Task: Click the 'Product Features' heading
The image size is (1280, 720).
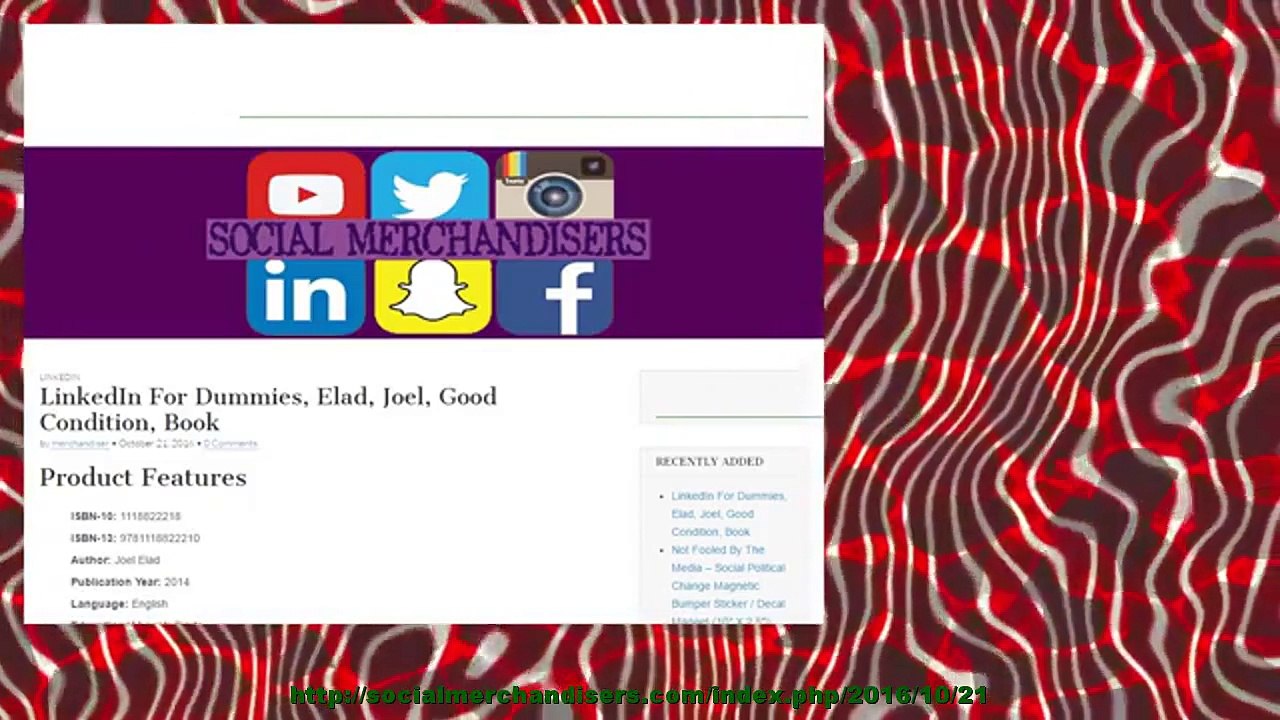Action: [143, 477]
